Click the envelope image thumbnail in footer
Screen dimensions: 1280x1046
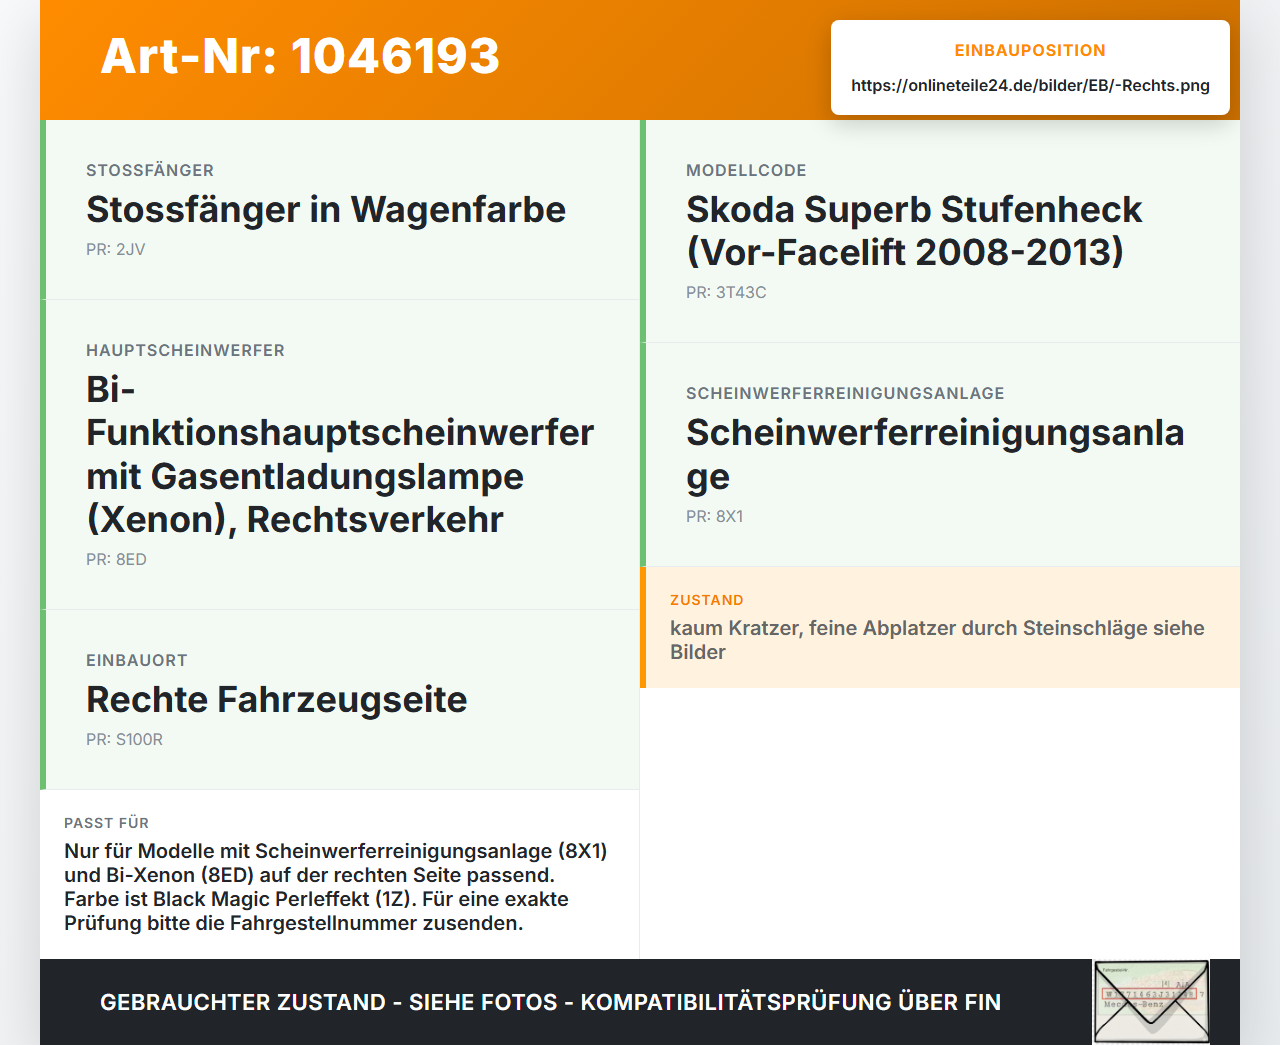tap(1151, 1002)
